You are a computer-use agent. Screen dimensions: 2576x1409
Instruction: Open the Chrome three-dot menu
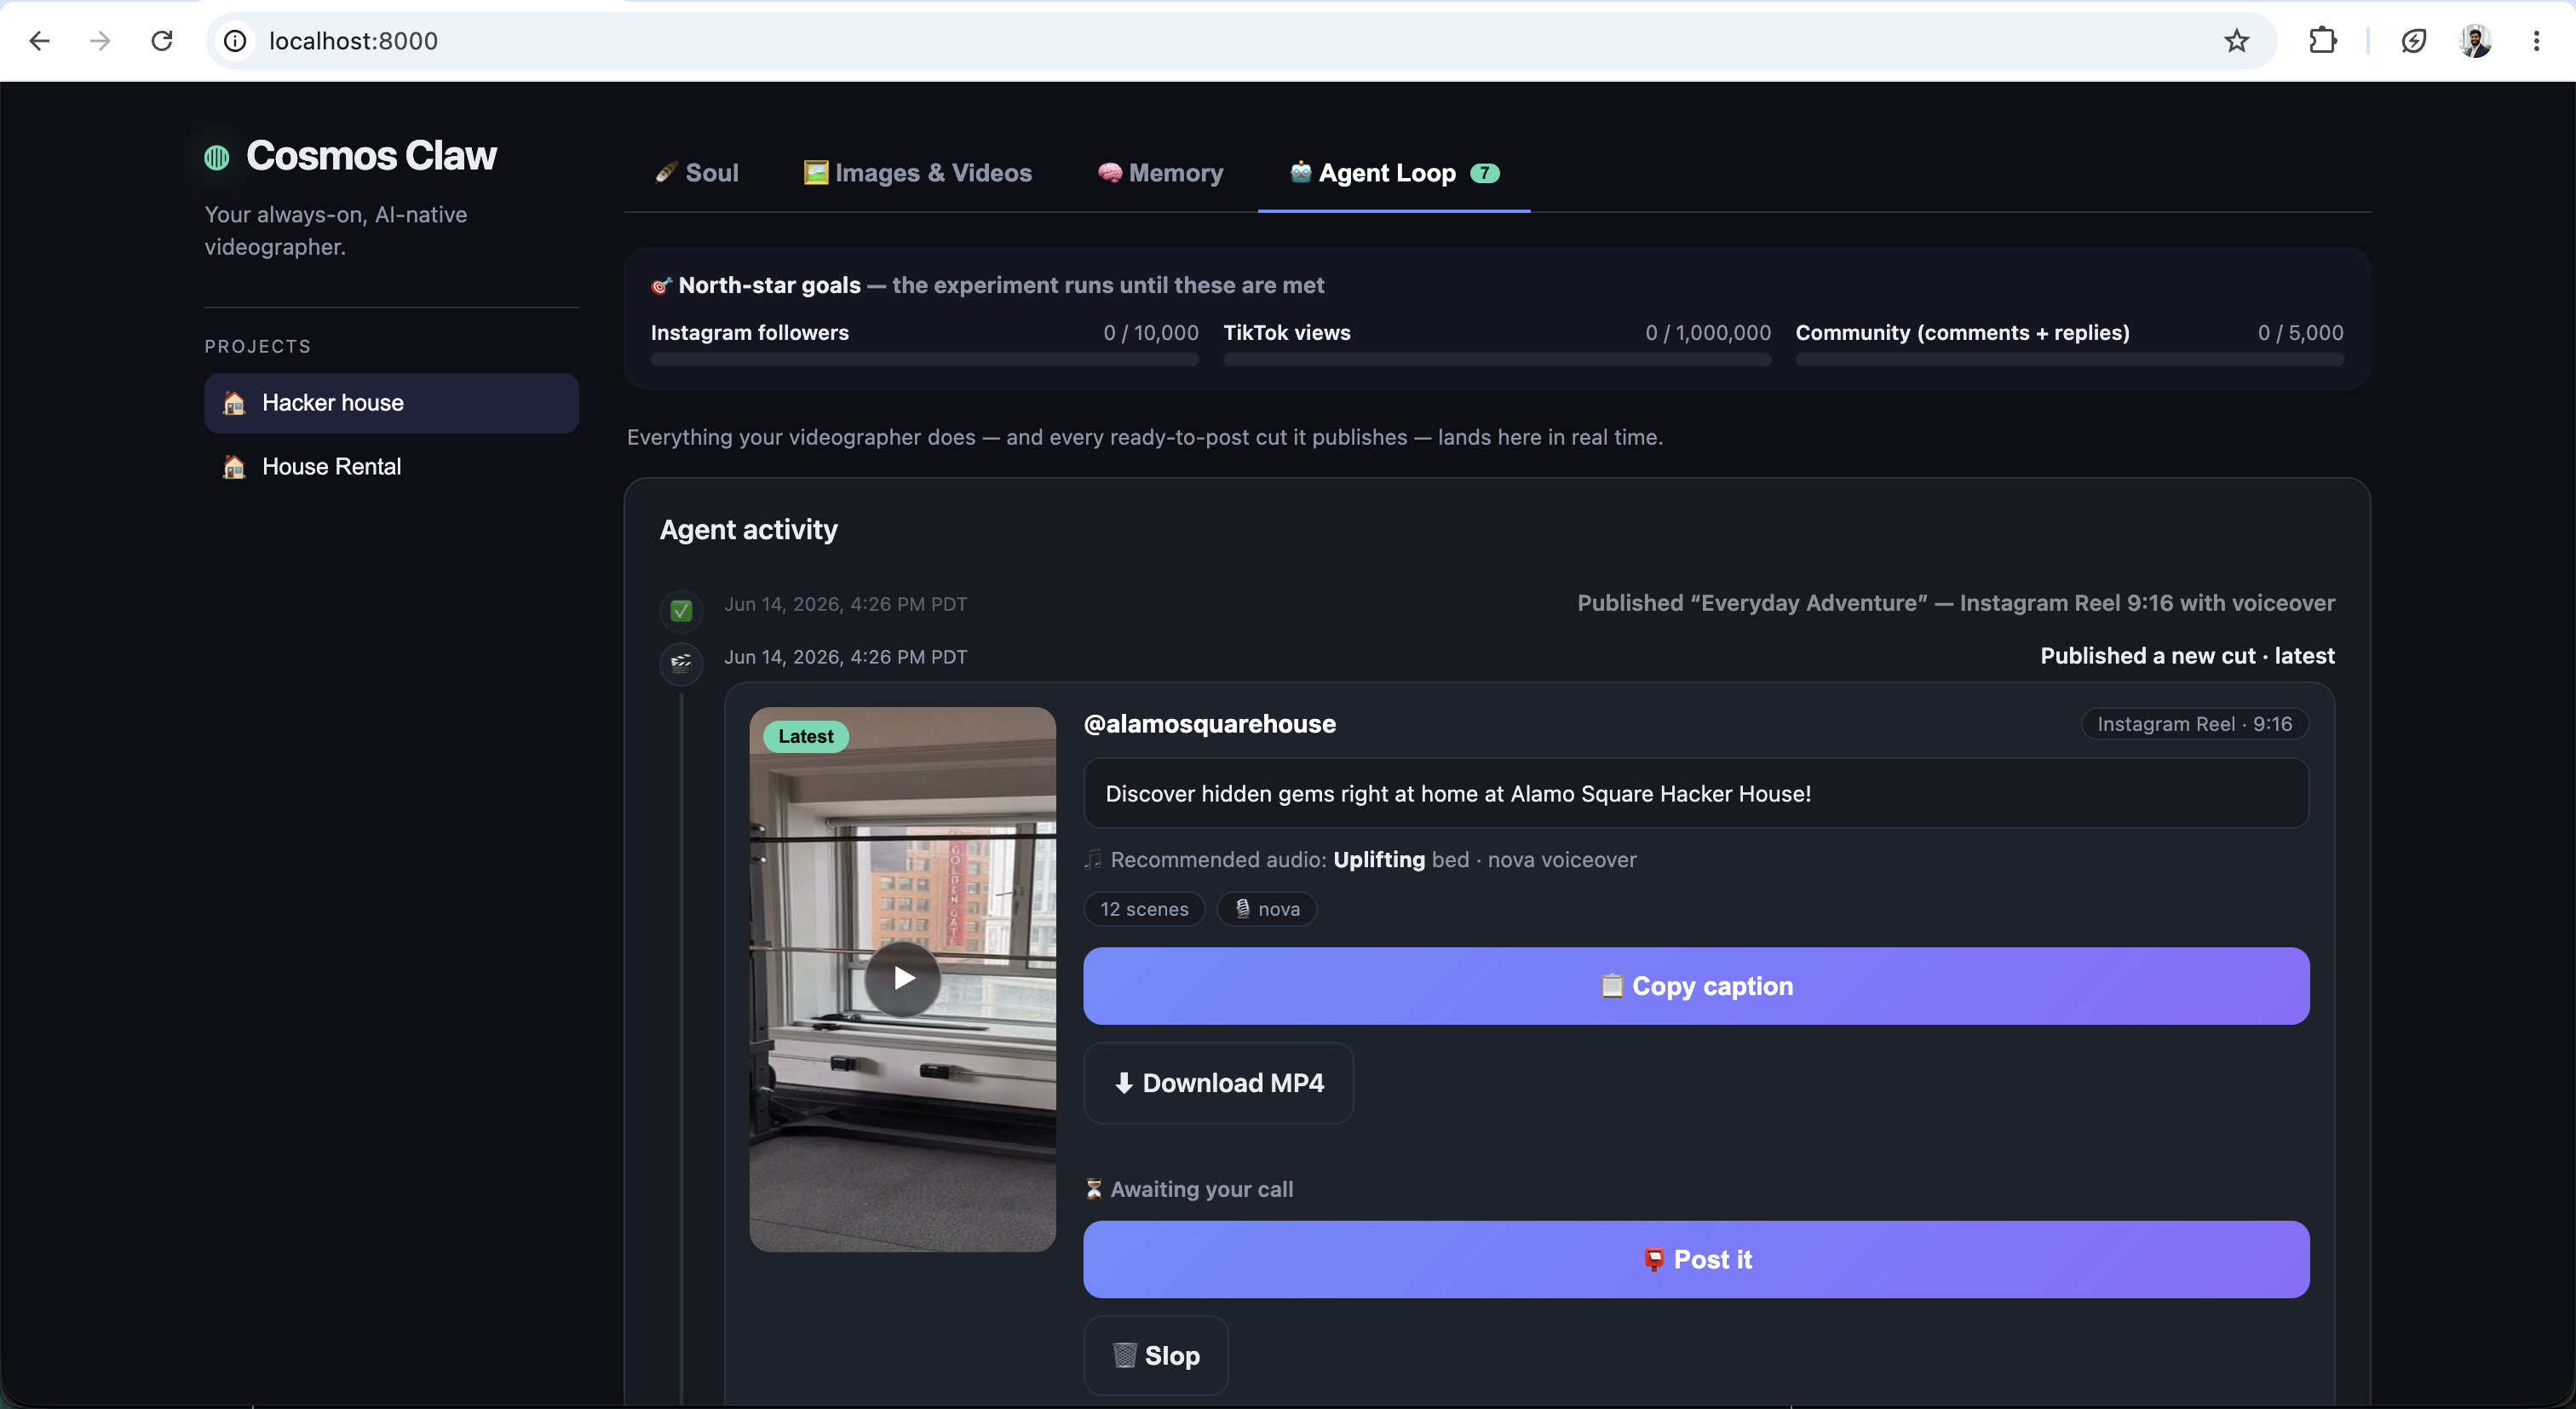click(2536, 41)
